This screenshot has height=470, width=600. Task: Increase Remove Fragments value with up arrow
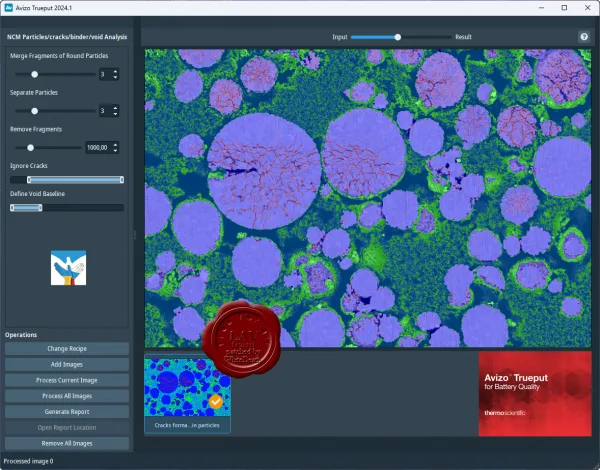[116, 145]
